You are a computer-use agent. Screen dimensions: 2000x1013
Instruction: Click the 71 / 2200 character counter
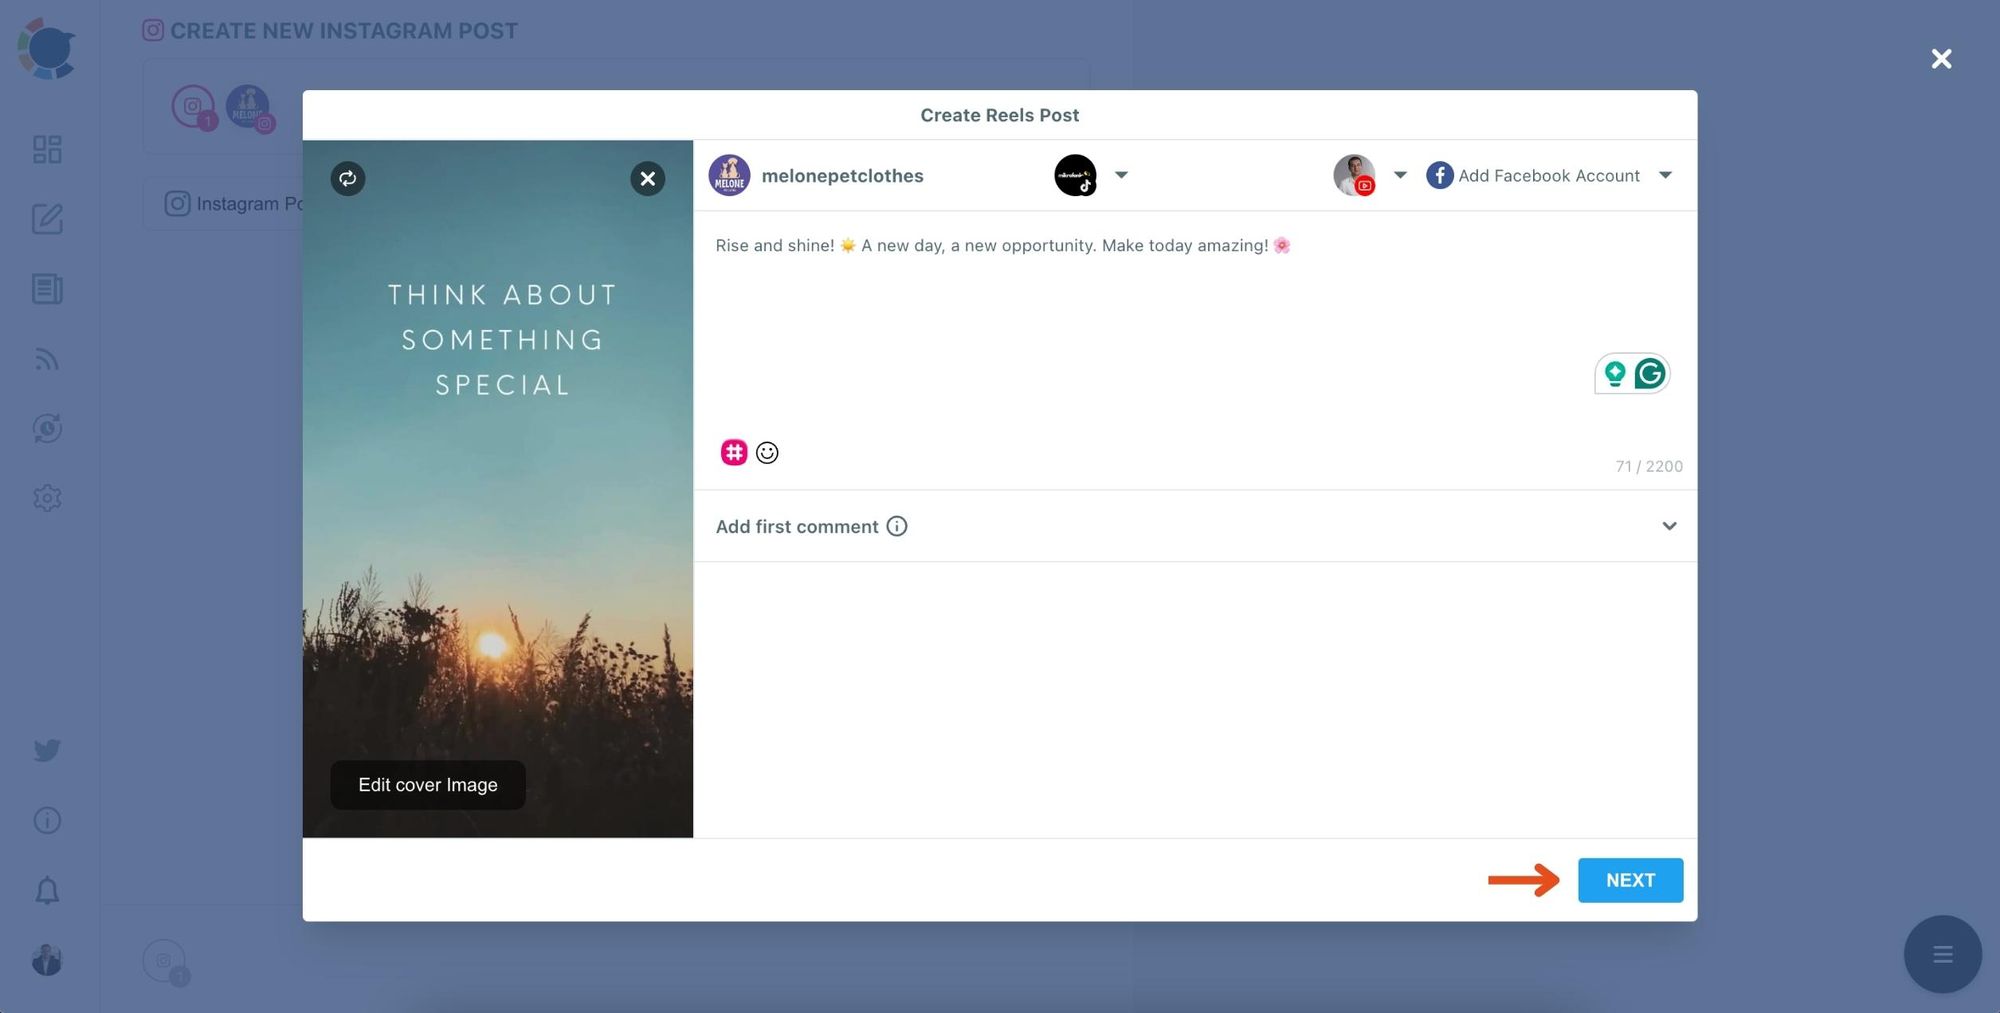(1649, 466)
